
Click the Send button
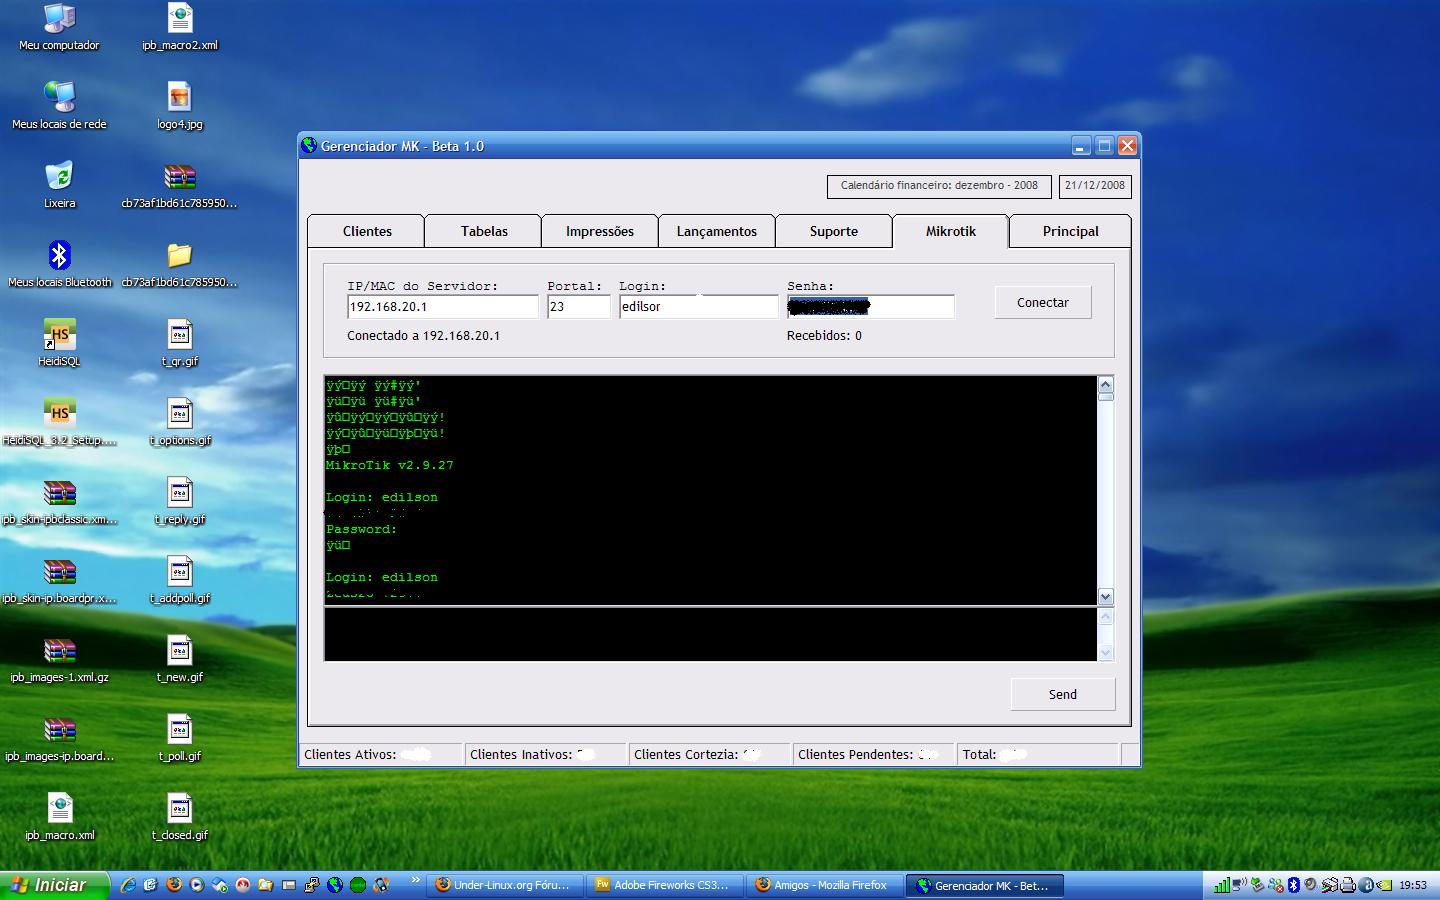pos(1062,694)
